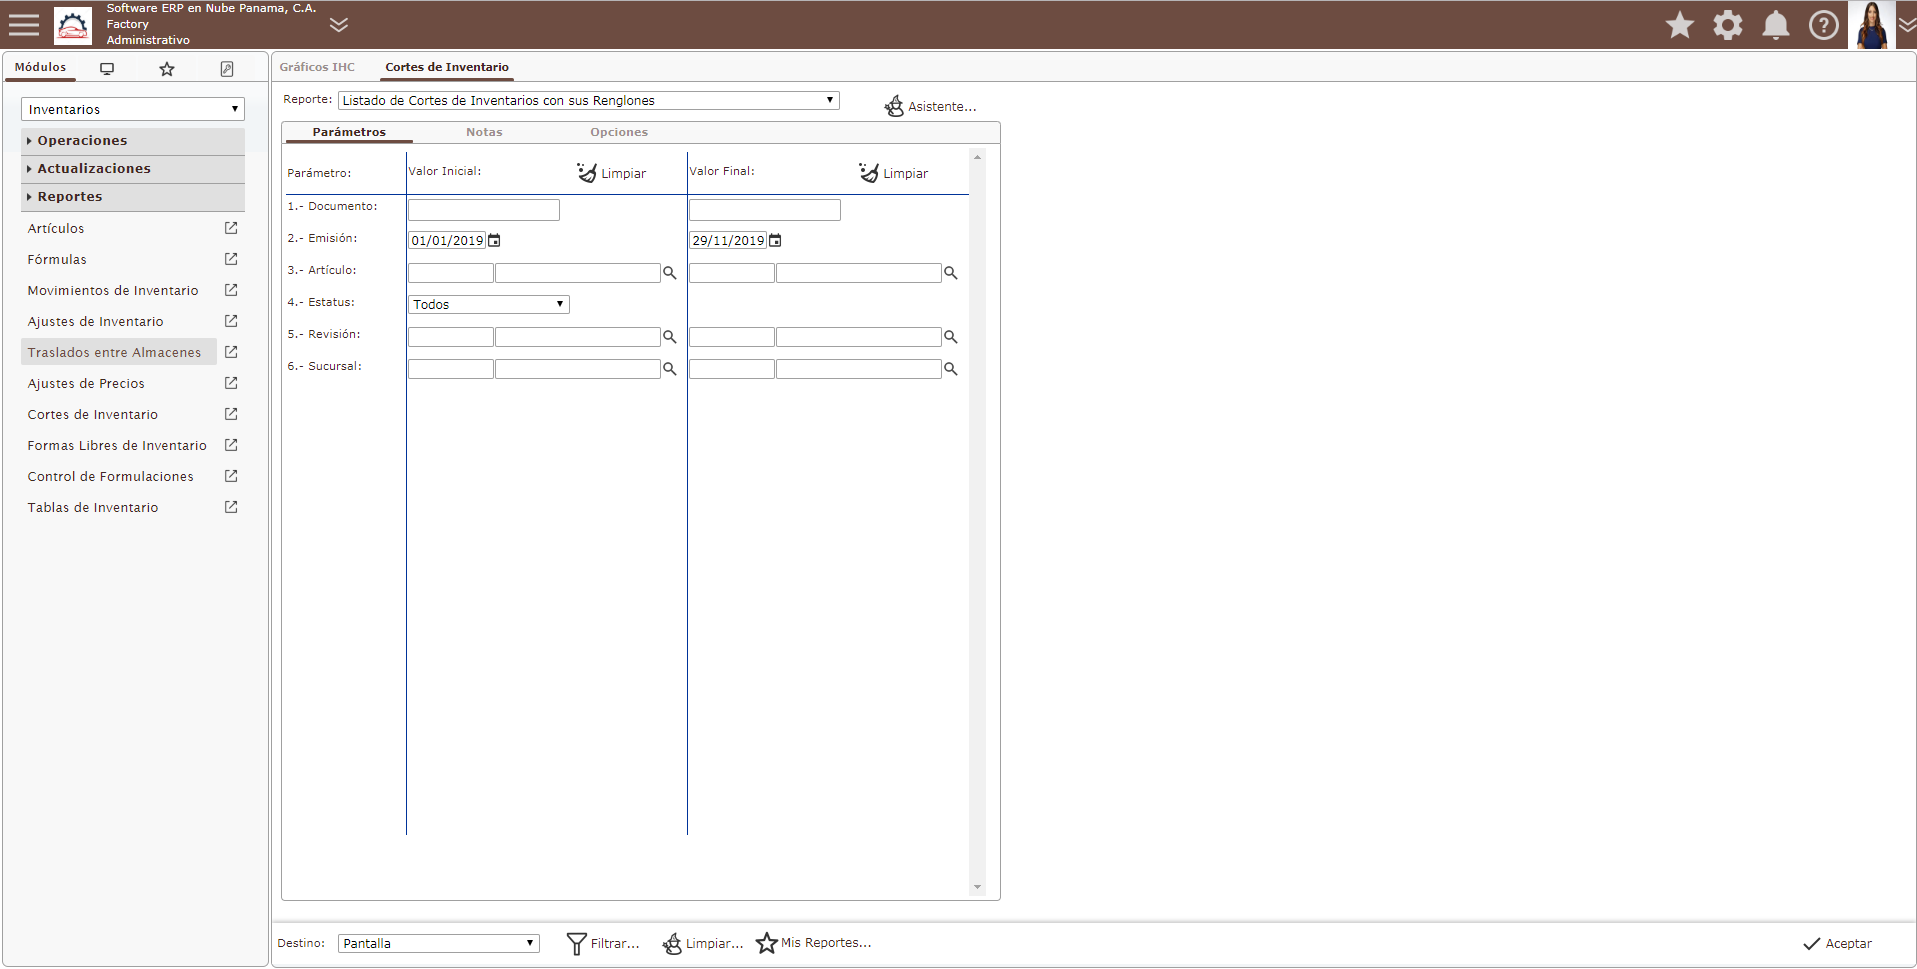The height and width of the screenshot is (969, 1917).
Task: Open Mis Reportes
Action: point(814,943)
